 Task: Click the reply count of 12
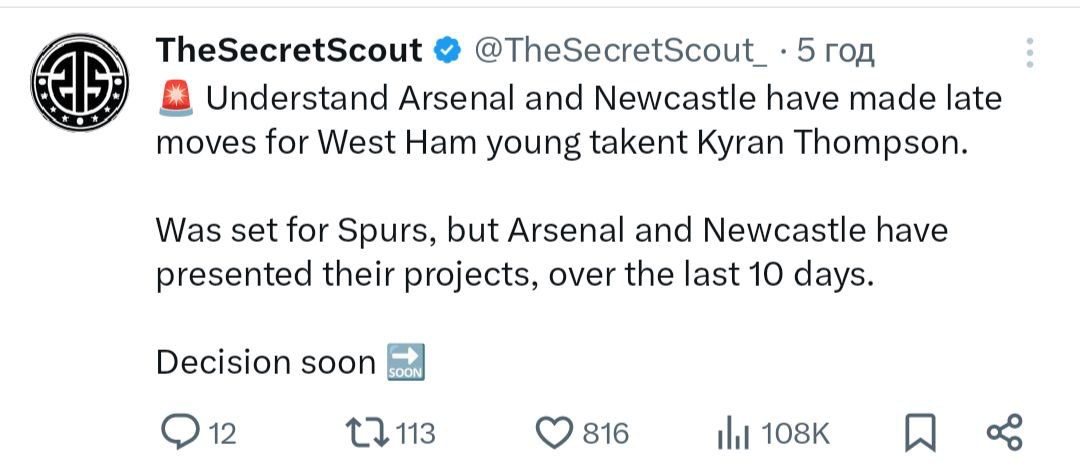222,433
